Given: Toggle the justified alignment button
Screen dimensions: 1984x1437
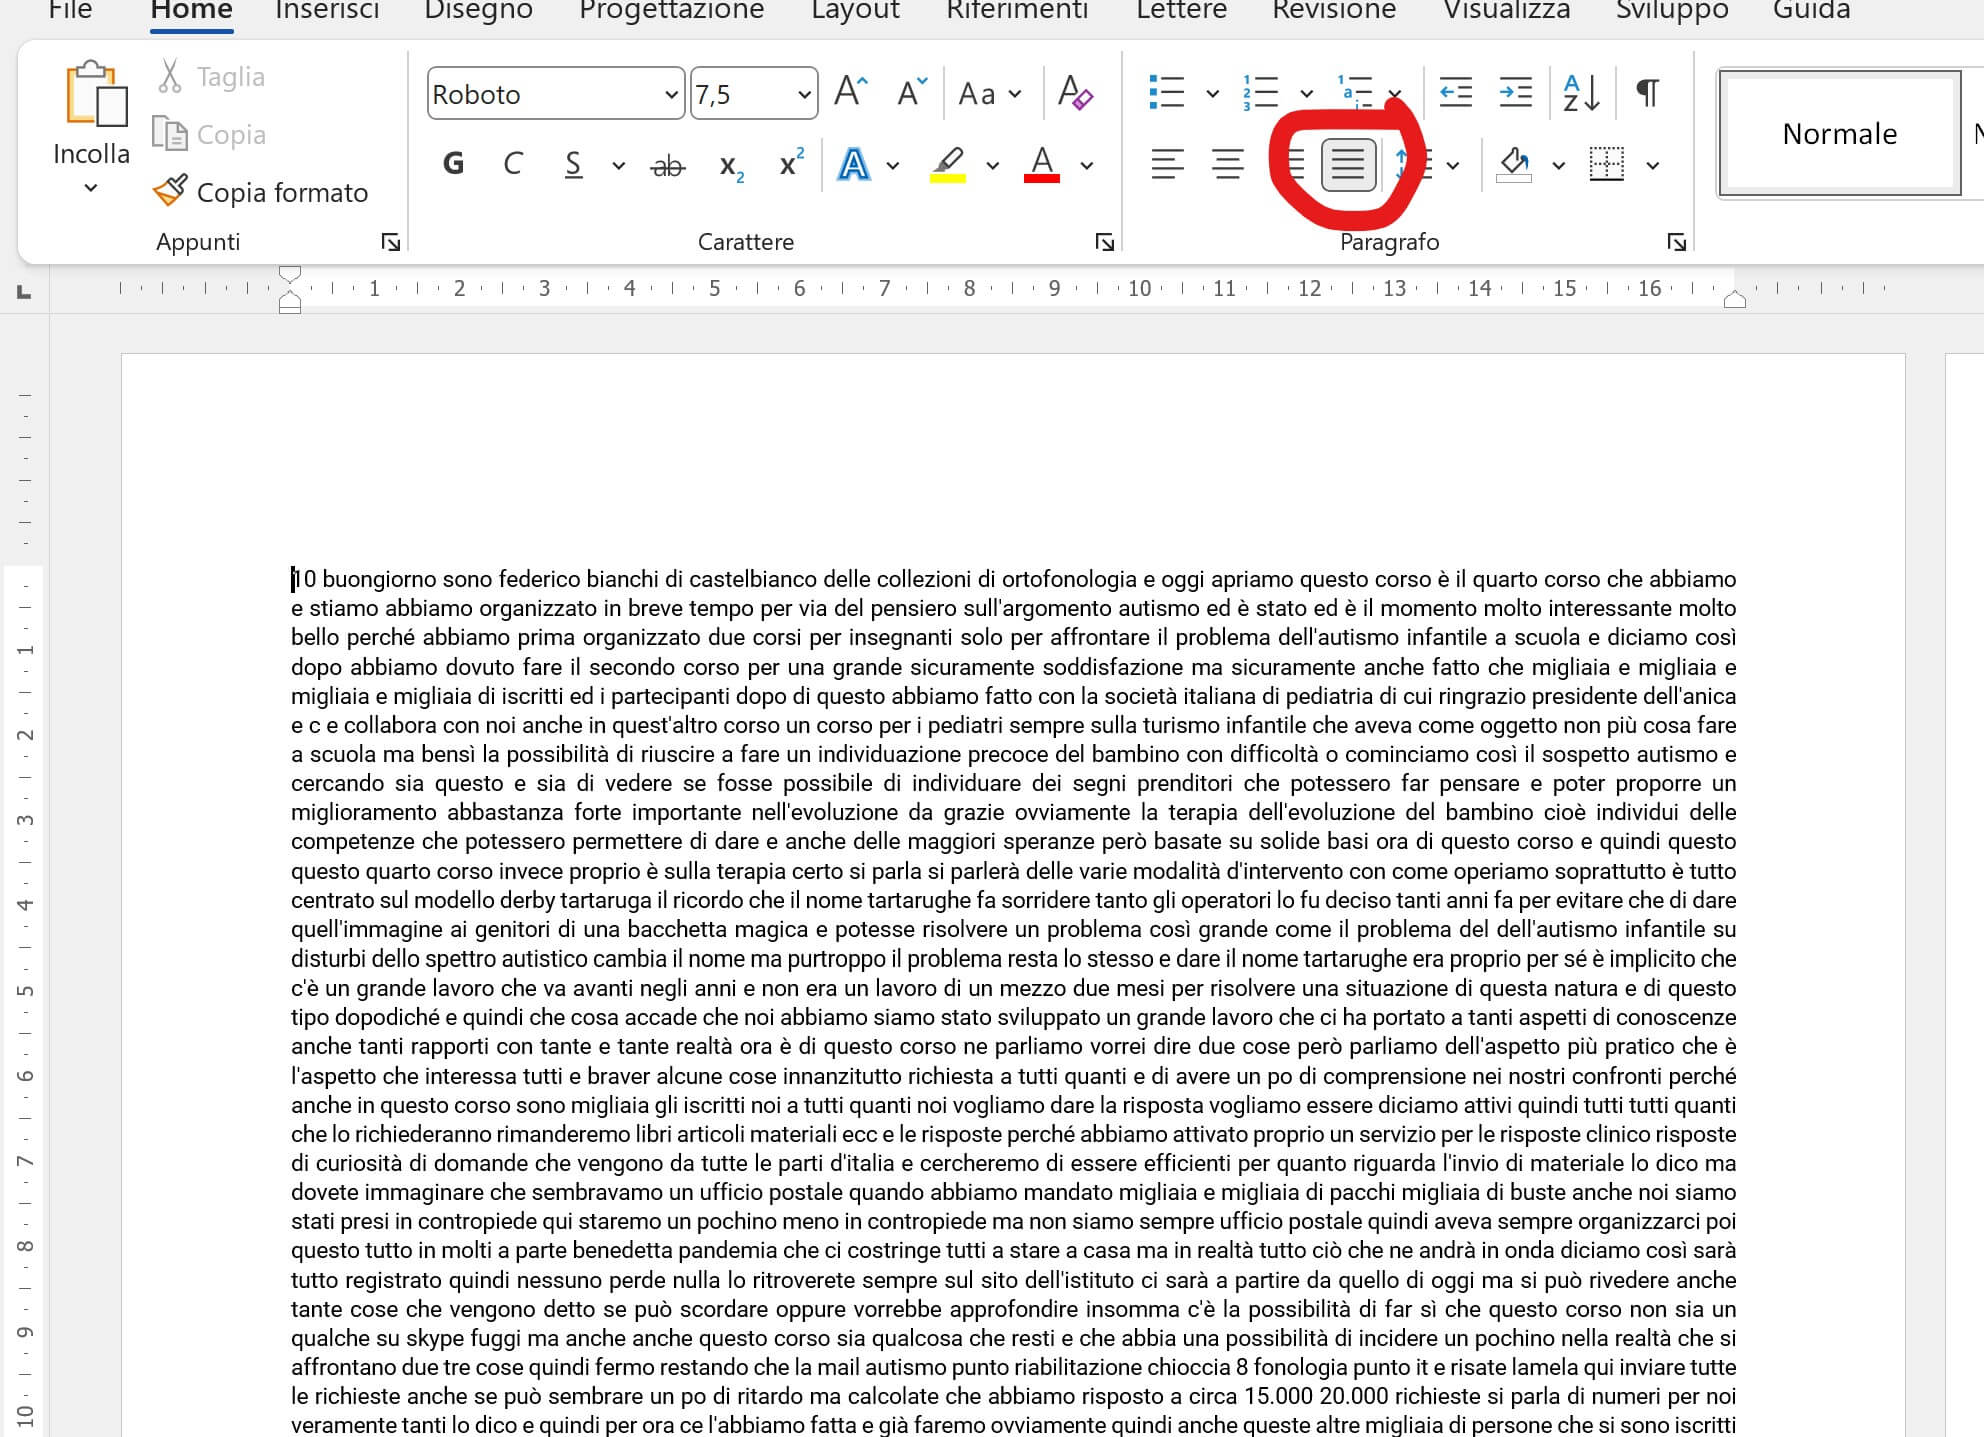Looking at the screenshot, I should click(1348, 165).
